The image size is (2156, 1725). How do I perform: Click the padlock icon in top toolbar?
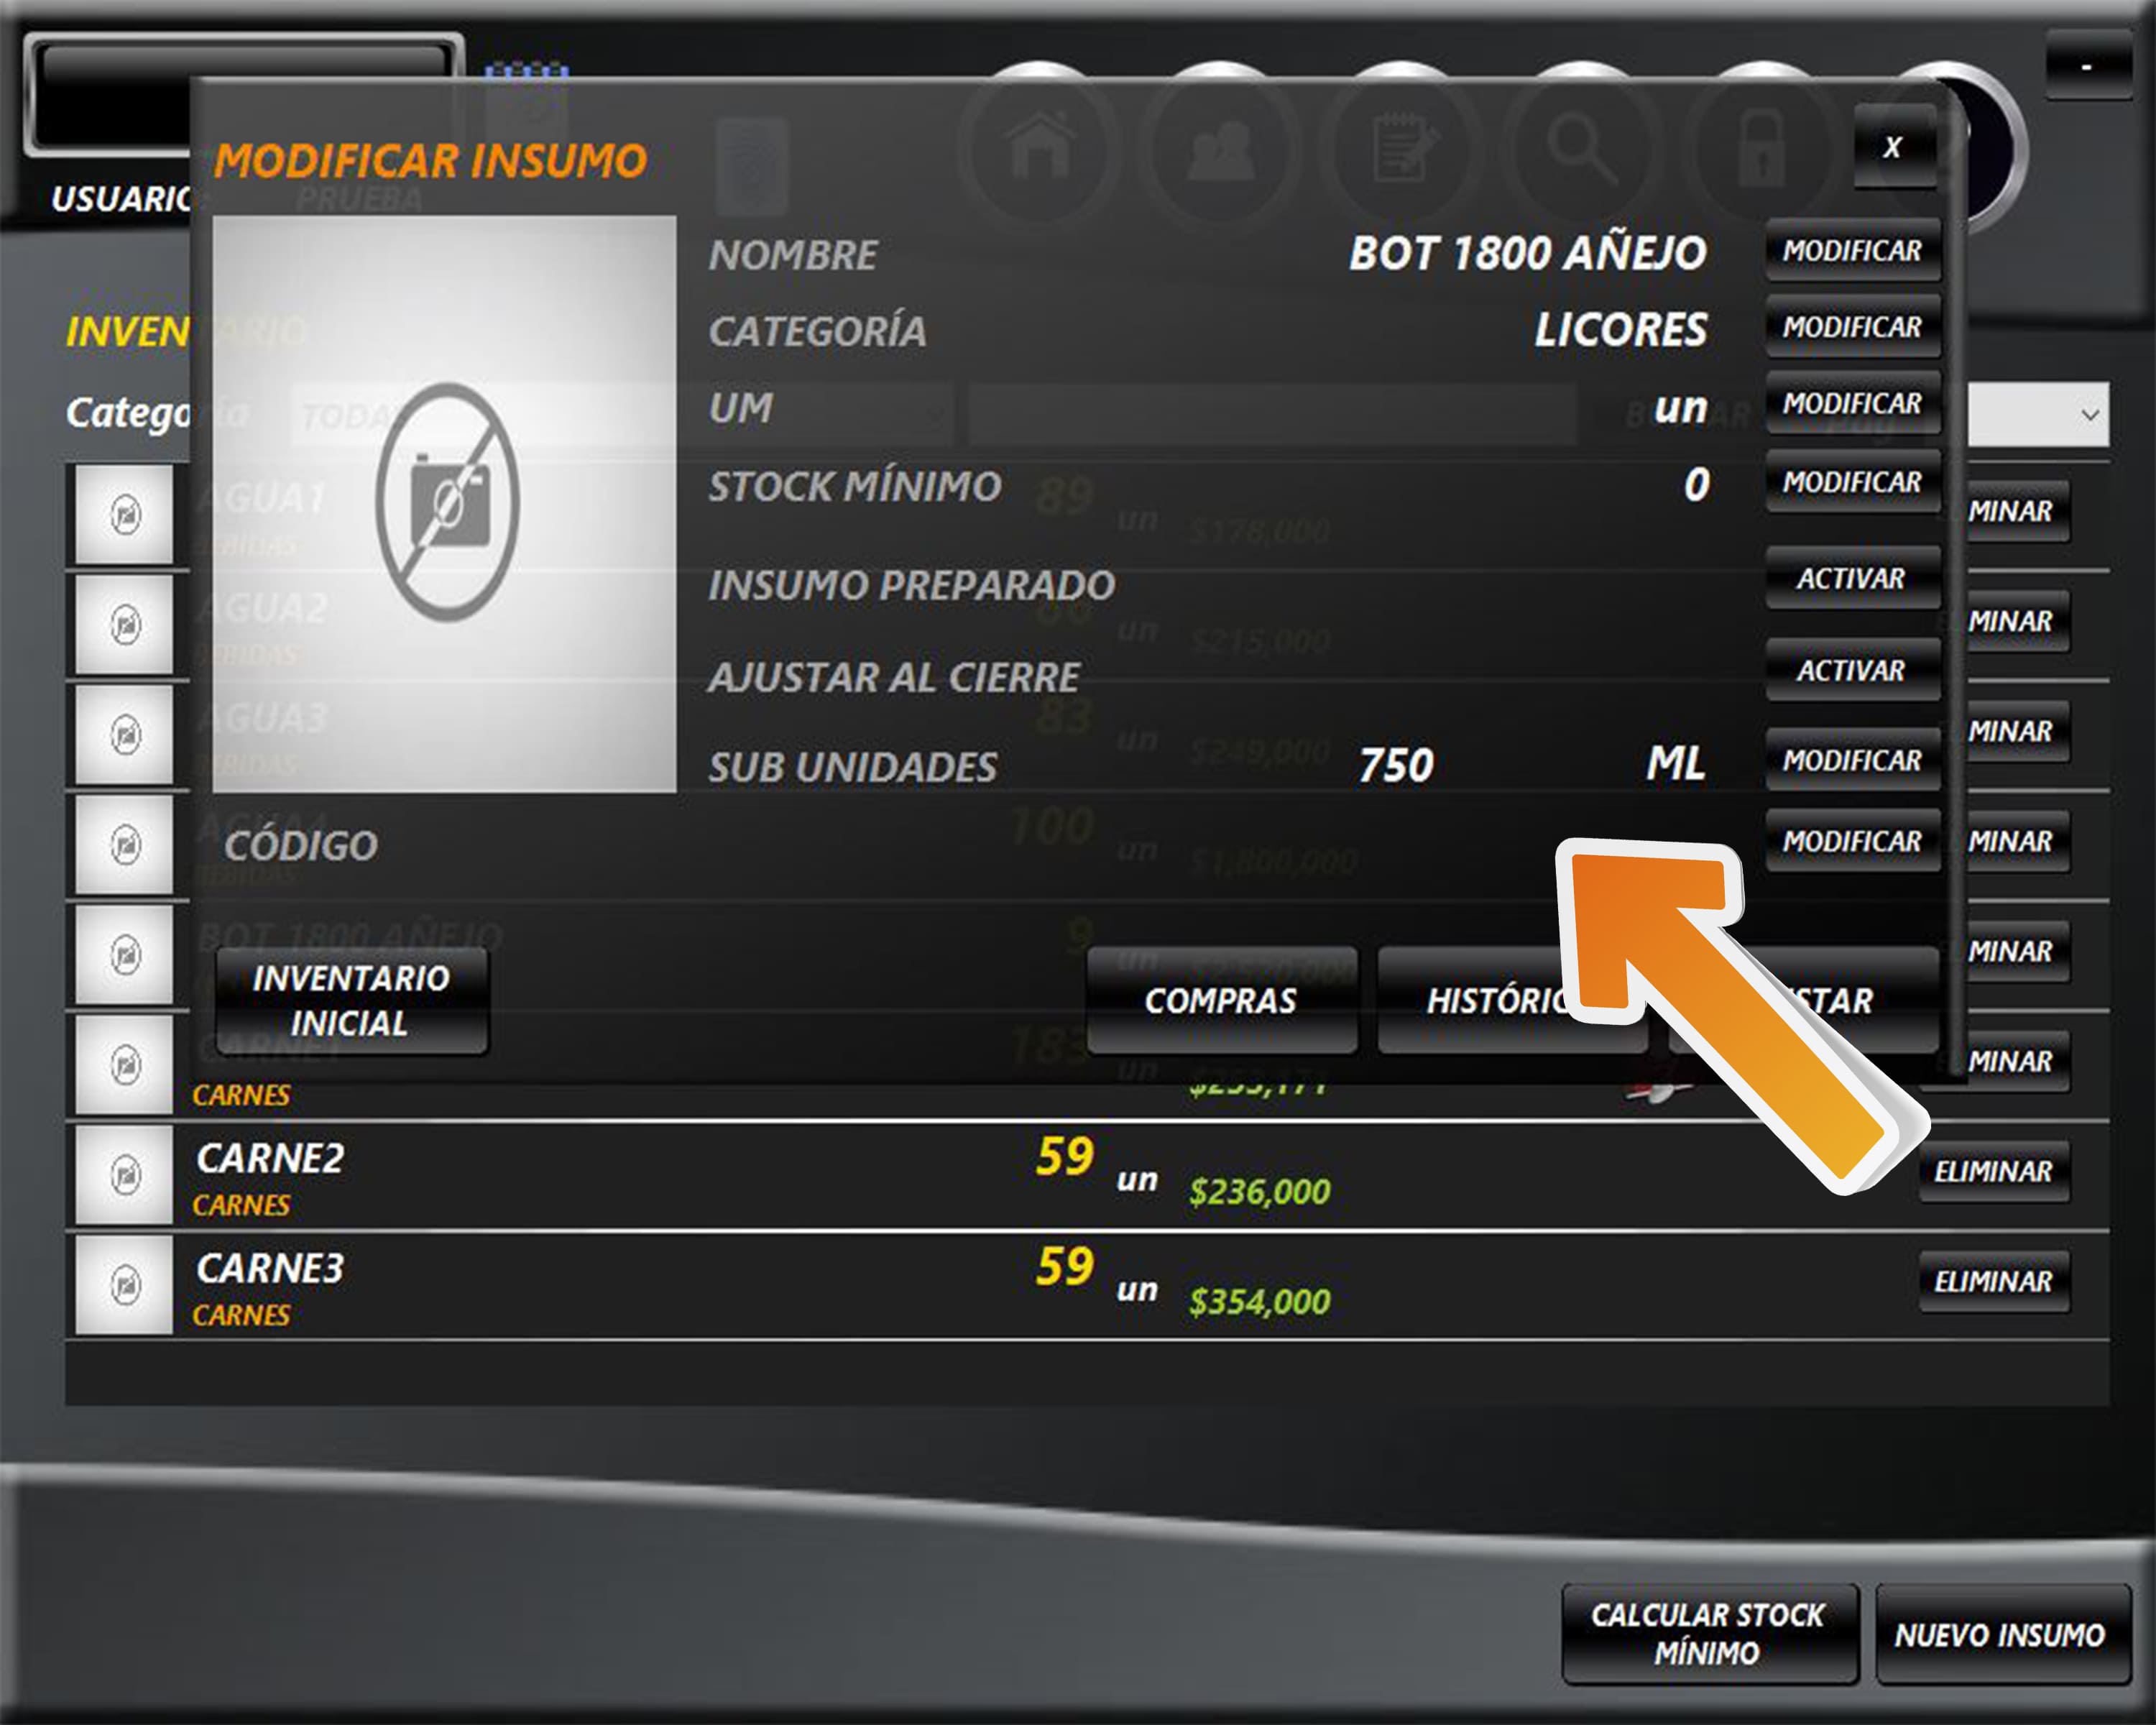[1762, 148]
